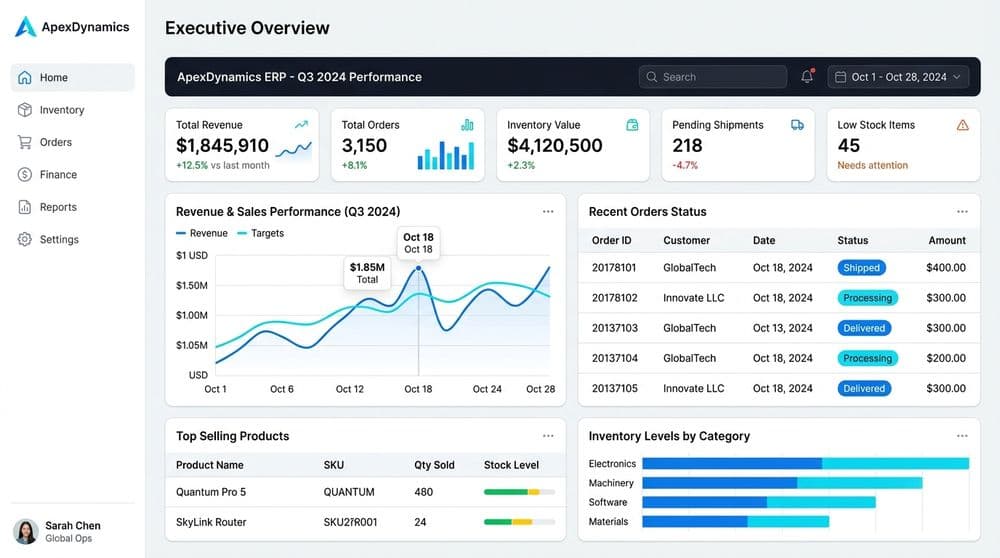Open the Total Orders mini bar chart
The width and height of the screenshot is (1000, 558).
tap(446, 156)
